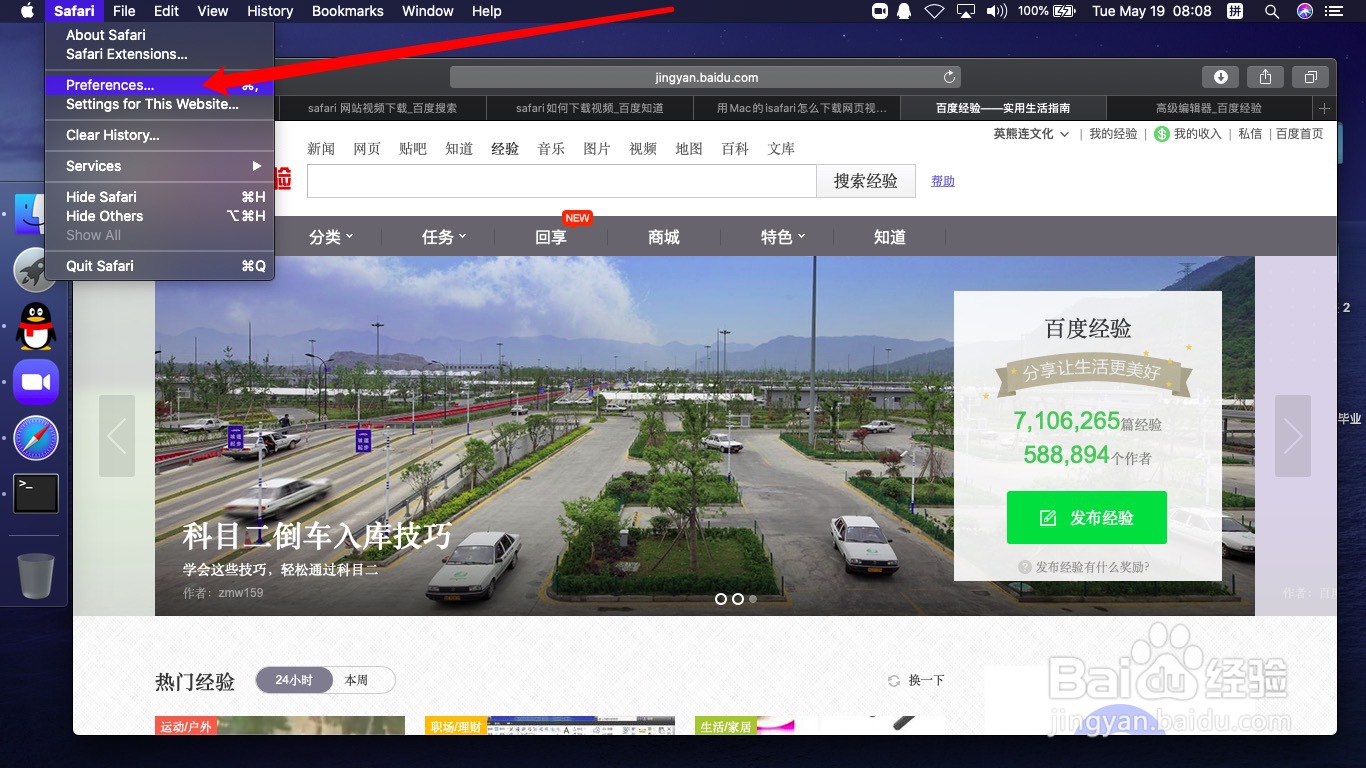1366x768 pixels.
Task: Choose Preferences... in Safari menu
Action: (x=160, y=85)
